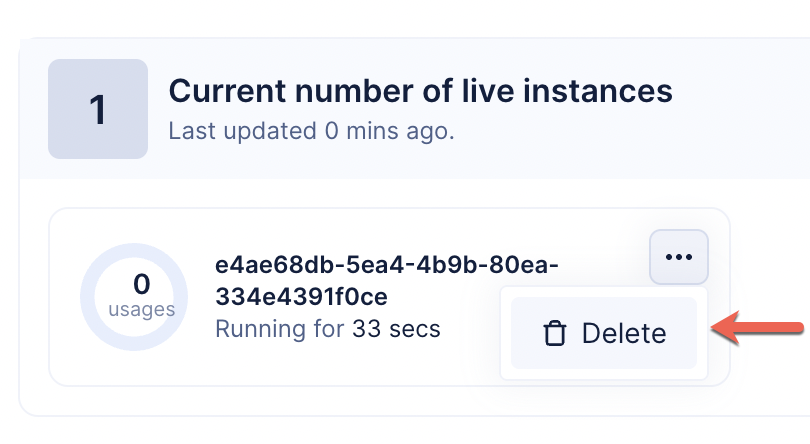Click the zero inside the usage ring
810x444 pixels.
141,285
